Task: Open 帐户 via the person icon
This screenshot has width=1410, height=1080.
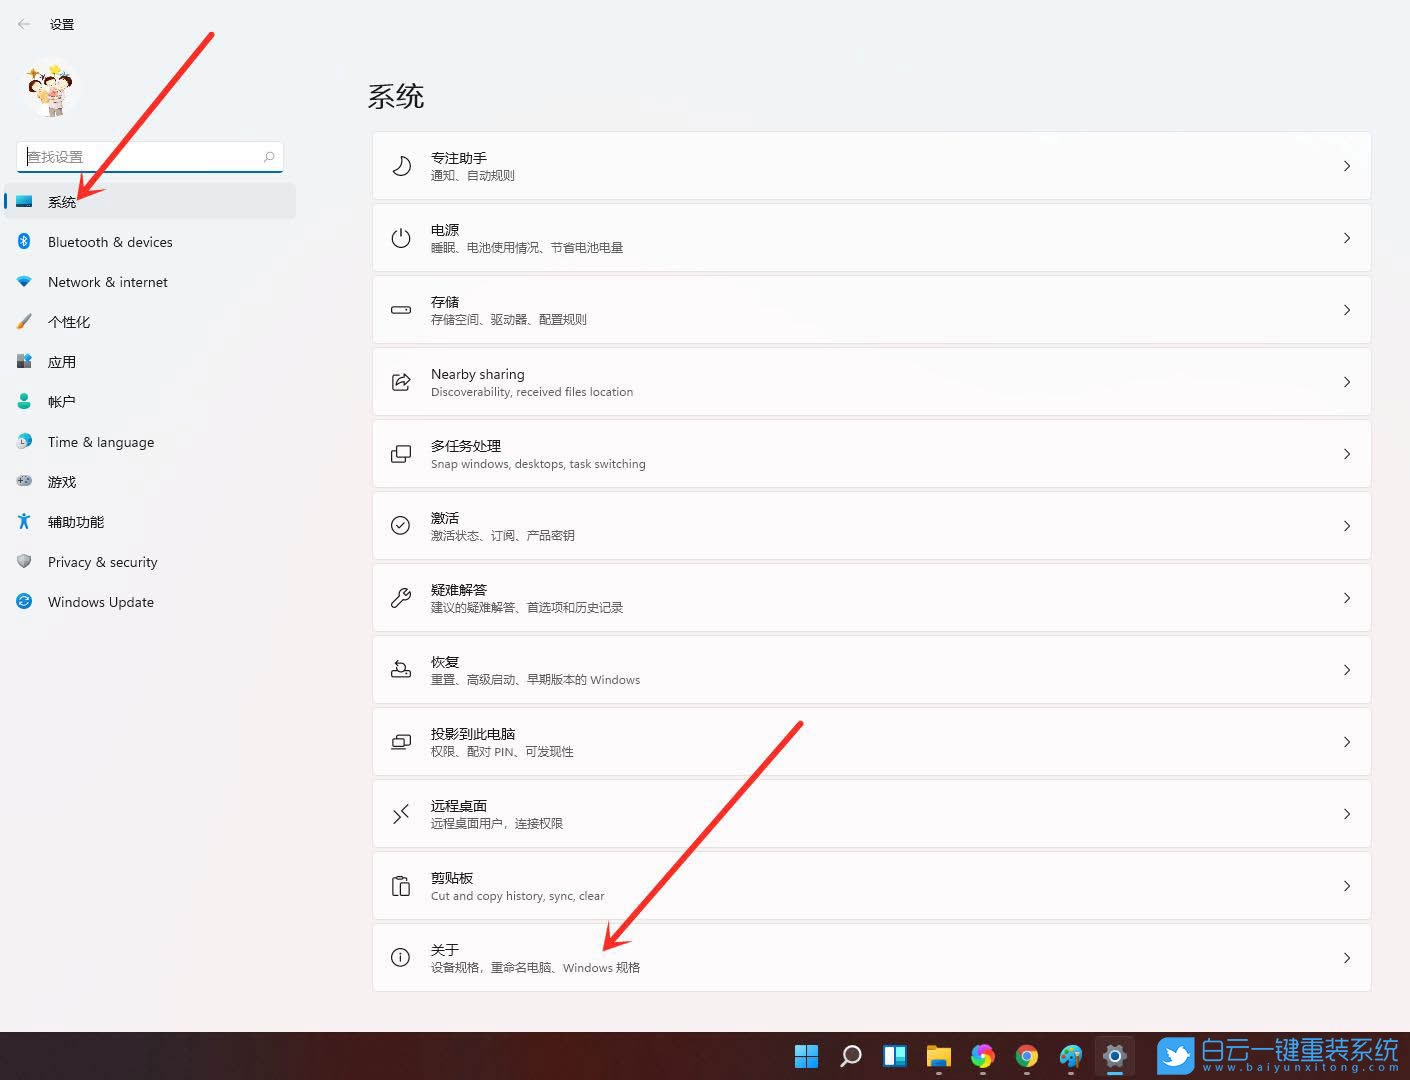Action: [x=24, y=401]
